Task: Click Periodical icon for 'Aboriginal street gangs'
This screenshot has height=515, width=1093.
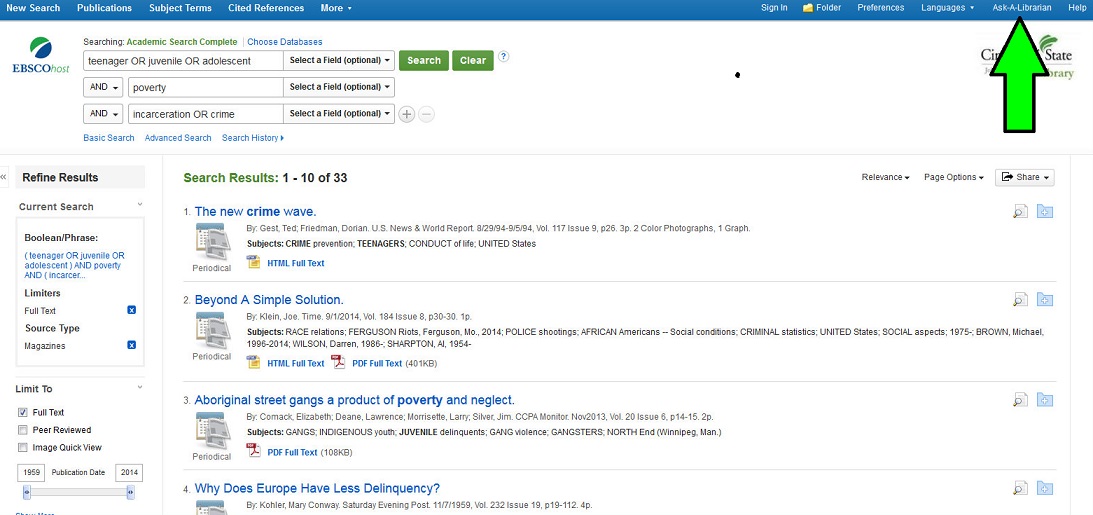Action: (211, 431)
